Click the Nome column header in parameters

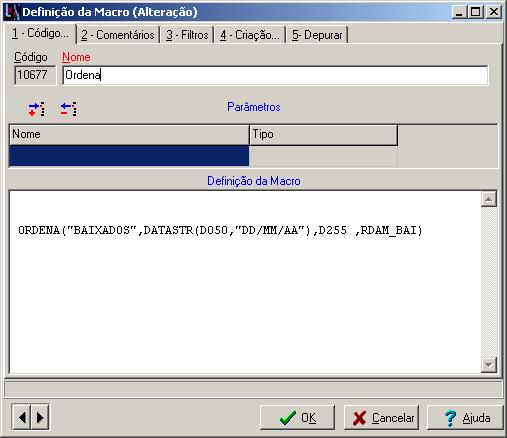coord(129,135)
